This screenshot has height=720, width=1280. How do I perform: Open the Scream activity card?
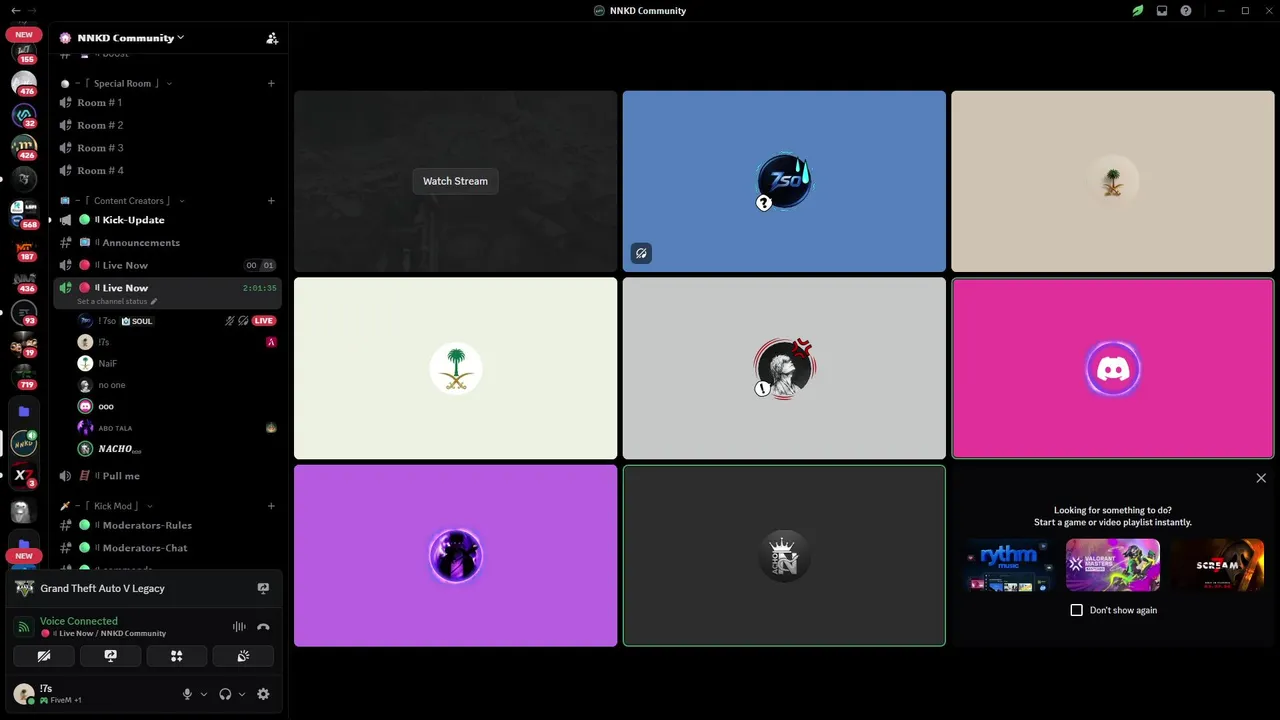[x=1218, y=565]
